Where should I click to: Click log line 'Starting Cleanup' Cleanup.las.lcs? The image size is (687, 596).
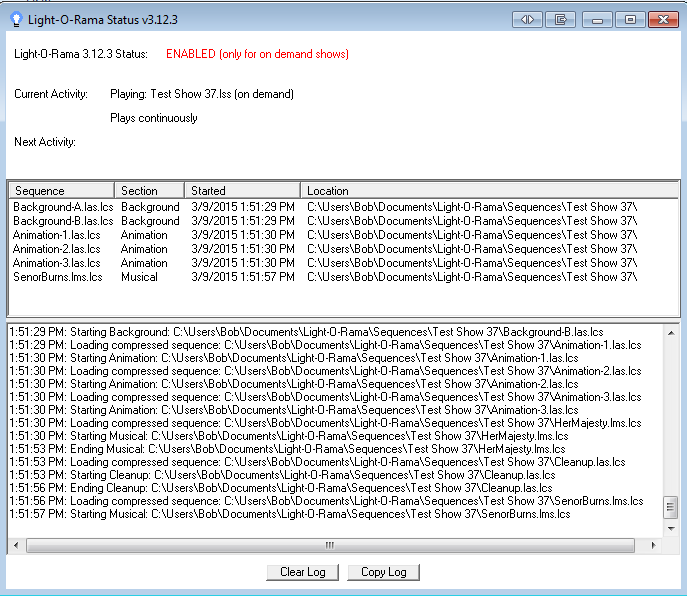(x=282, y=475)
